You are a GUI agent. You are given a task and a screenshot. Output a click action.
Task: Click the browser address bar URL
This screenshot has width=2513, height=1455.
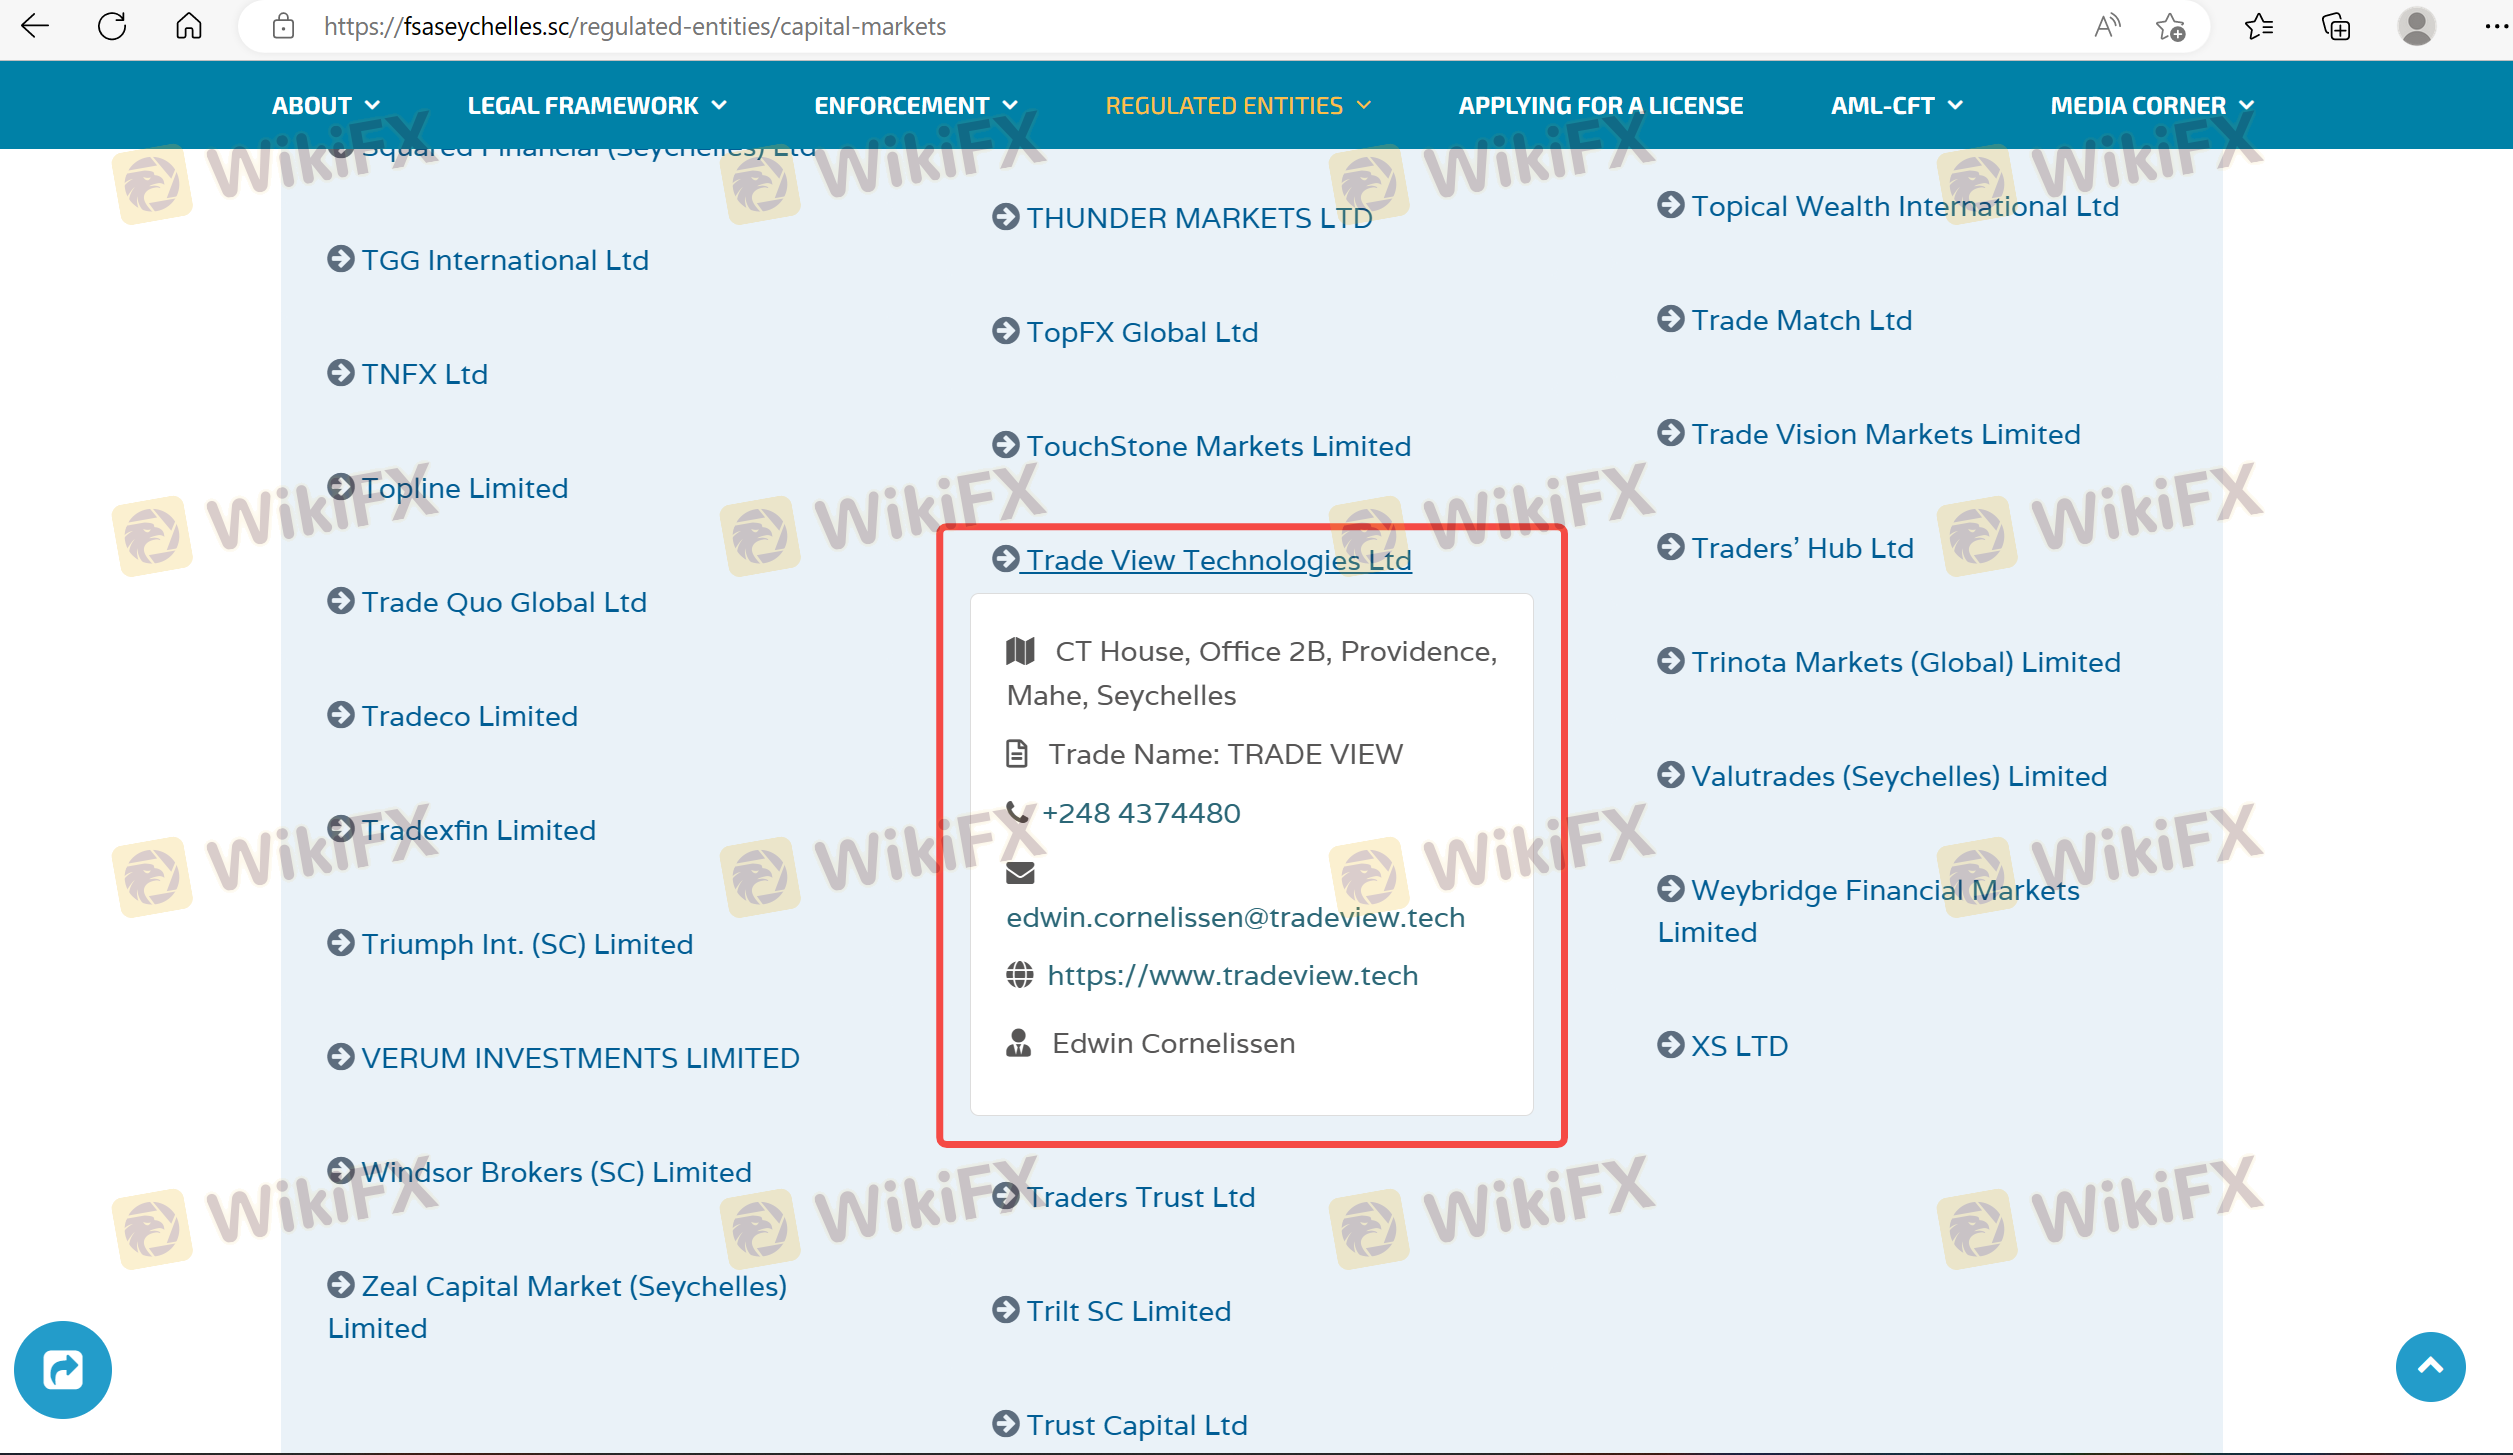634,26
